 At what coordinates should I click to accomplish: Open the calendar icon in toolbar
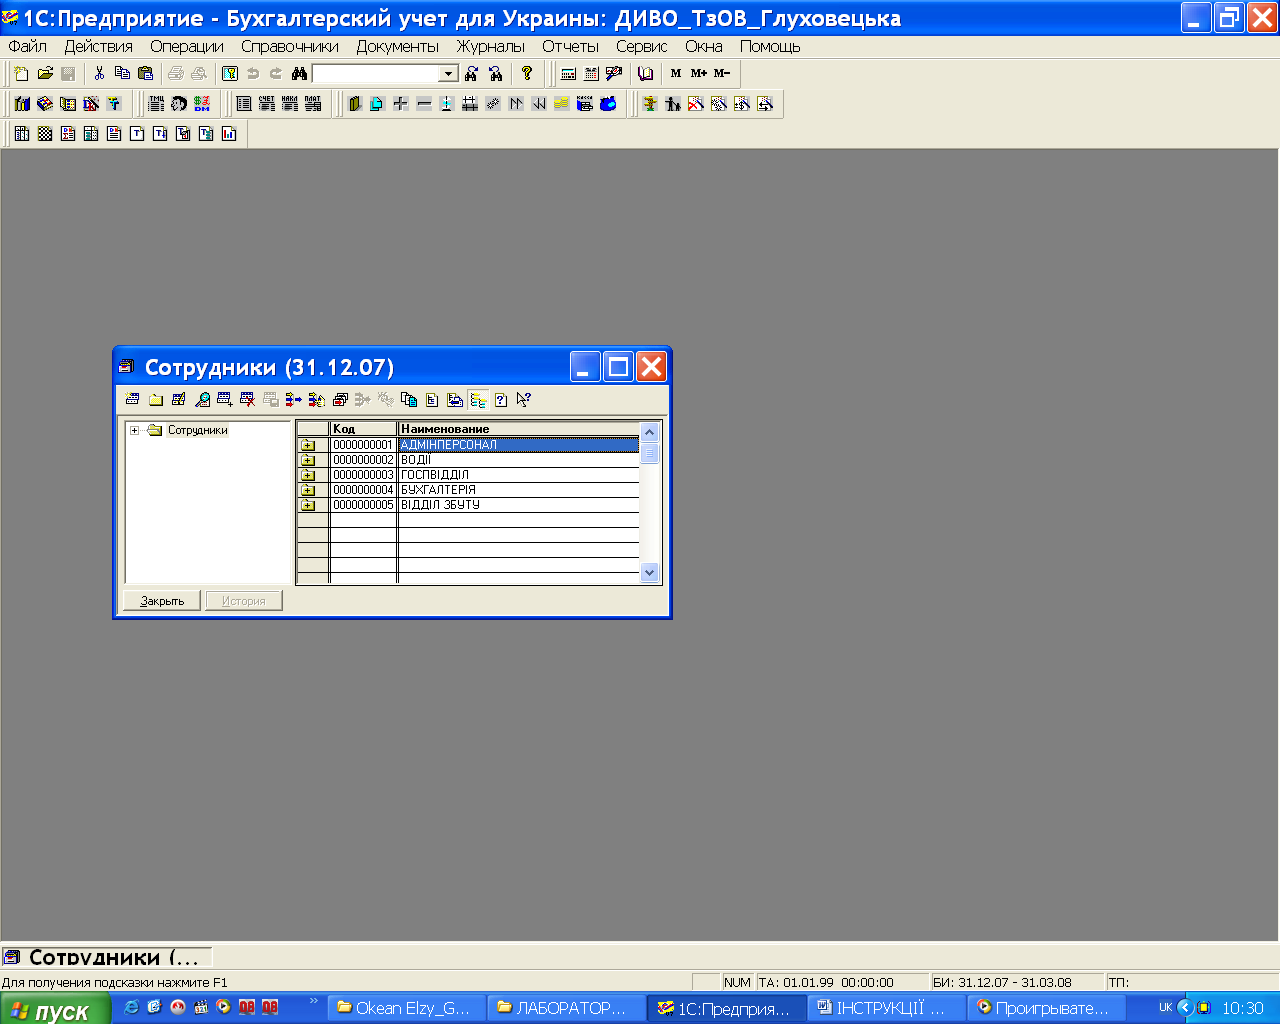(591, 73)
